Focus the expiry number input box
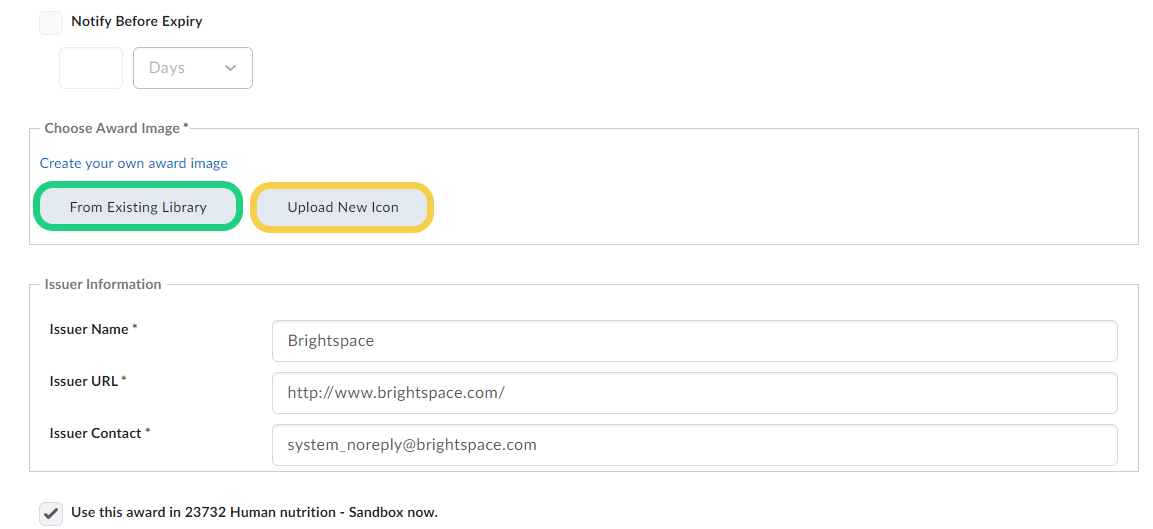The width and height of the screenshot is (1153, 529). tap(91, 68)
